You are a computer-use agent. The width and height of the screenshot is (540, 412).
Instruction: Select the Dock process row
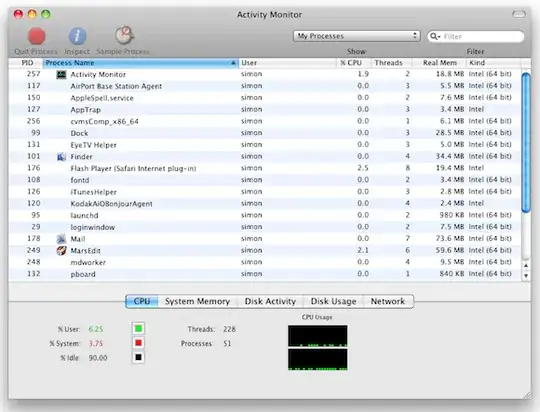(x=264, y=133)
